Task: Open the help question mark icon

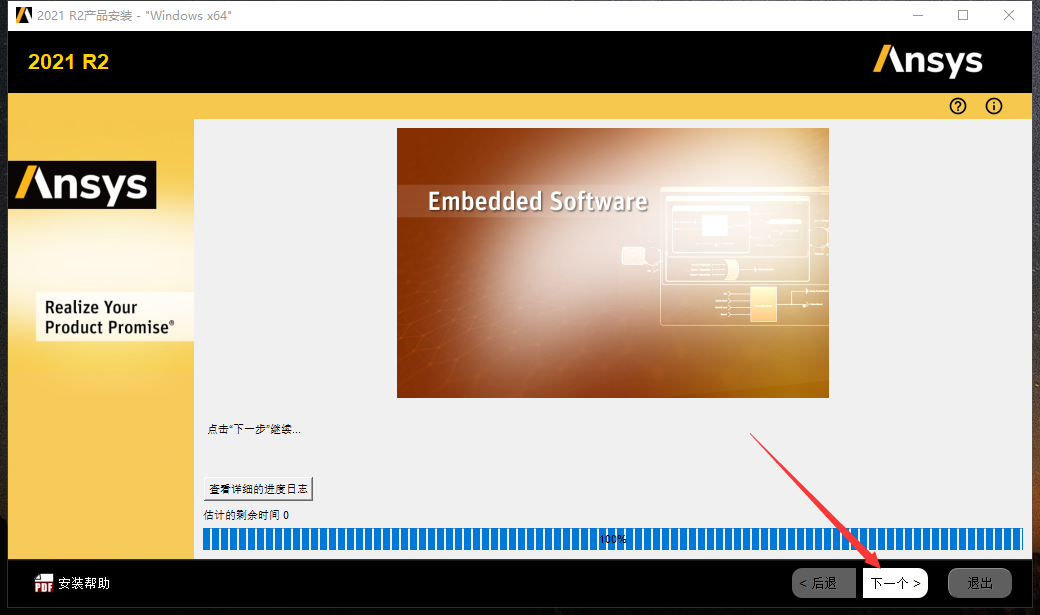Action: (957, 106)
